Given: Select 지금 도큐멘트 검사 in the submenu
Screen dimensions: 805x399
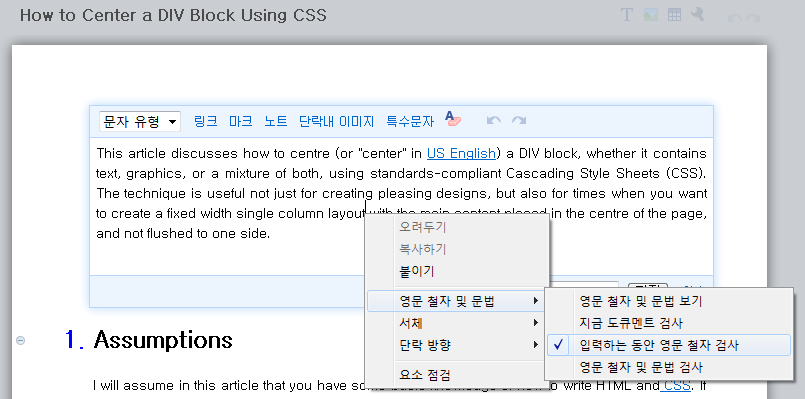Looking at the screenshot, I should pyautogui.click(x=669, y=323).
